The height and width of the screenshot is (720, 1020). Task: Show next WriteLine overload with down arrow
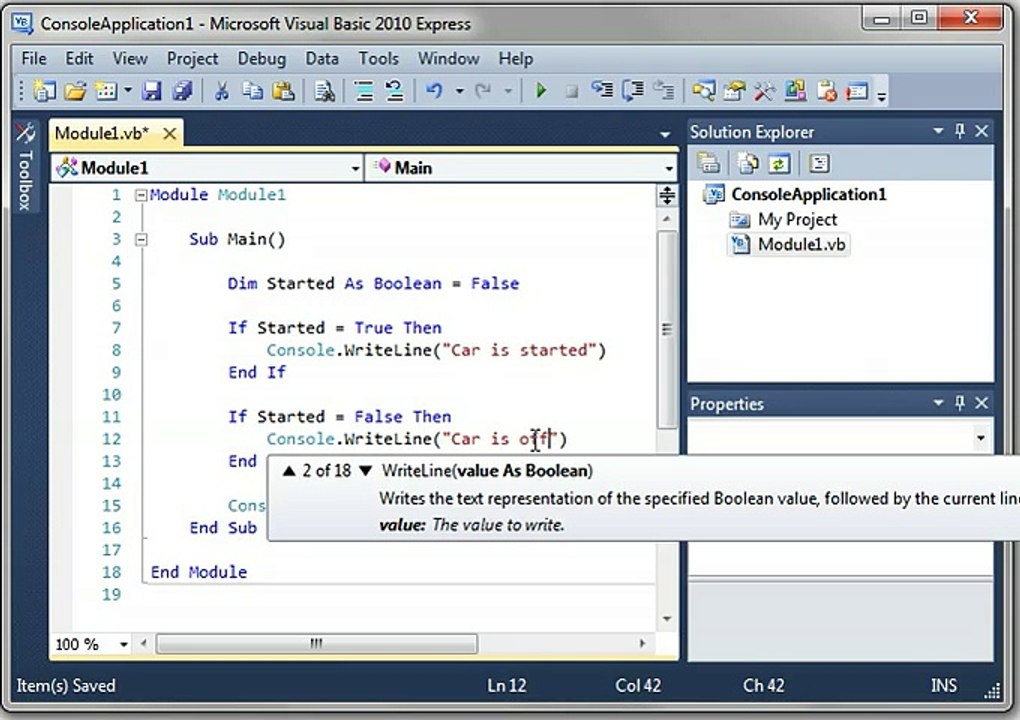(x=366, y=471)
